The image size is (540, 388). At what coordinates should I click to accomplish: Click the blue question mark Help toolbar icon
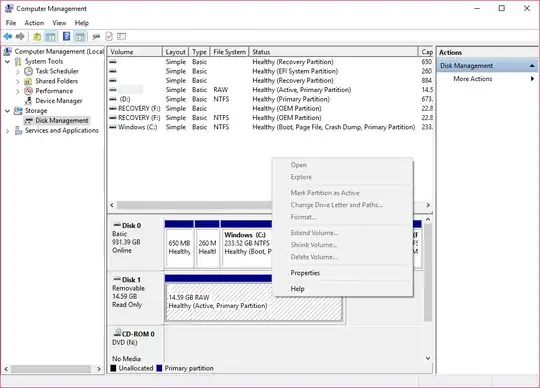(x=66, y=36)
